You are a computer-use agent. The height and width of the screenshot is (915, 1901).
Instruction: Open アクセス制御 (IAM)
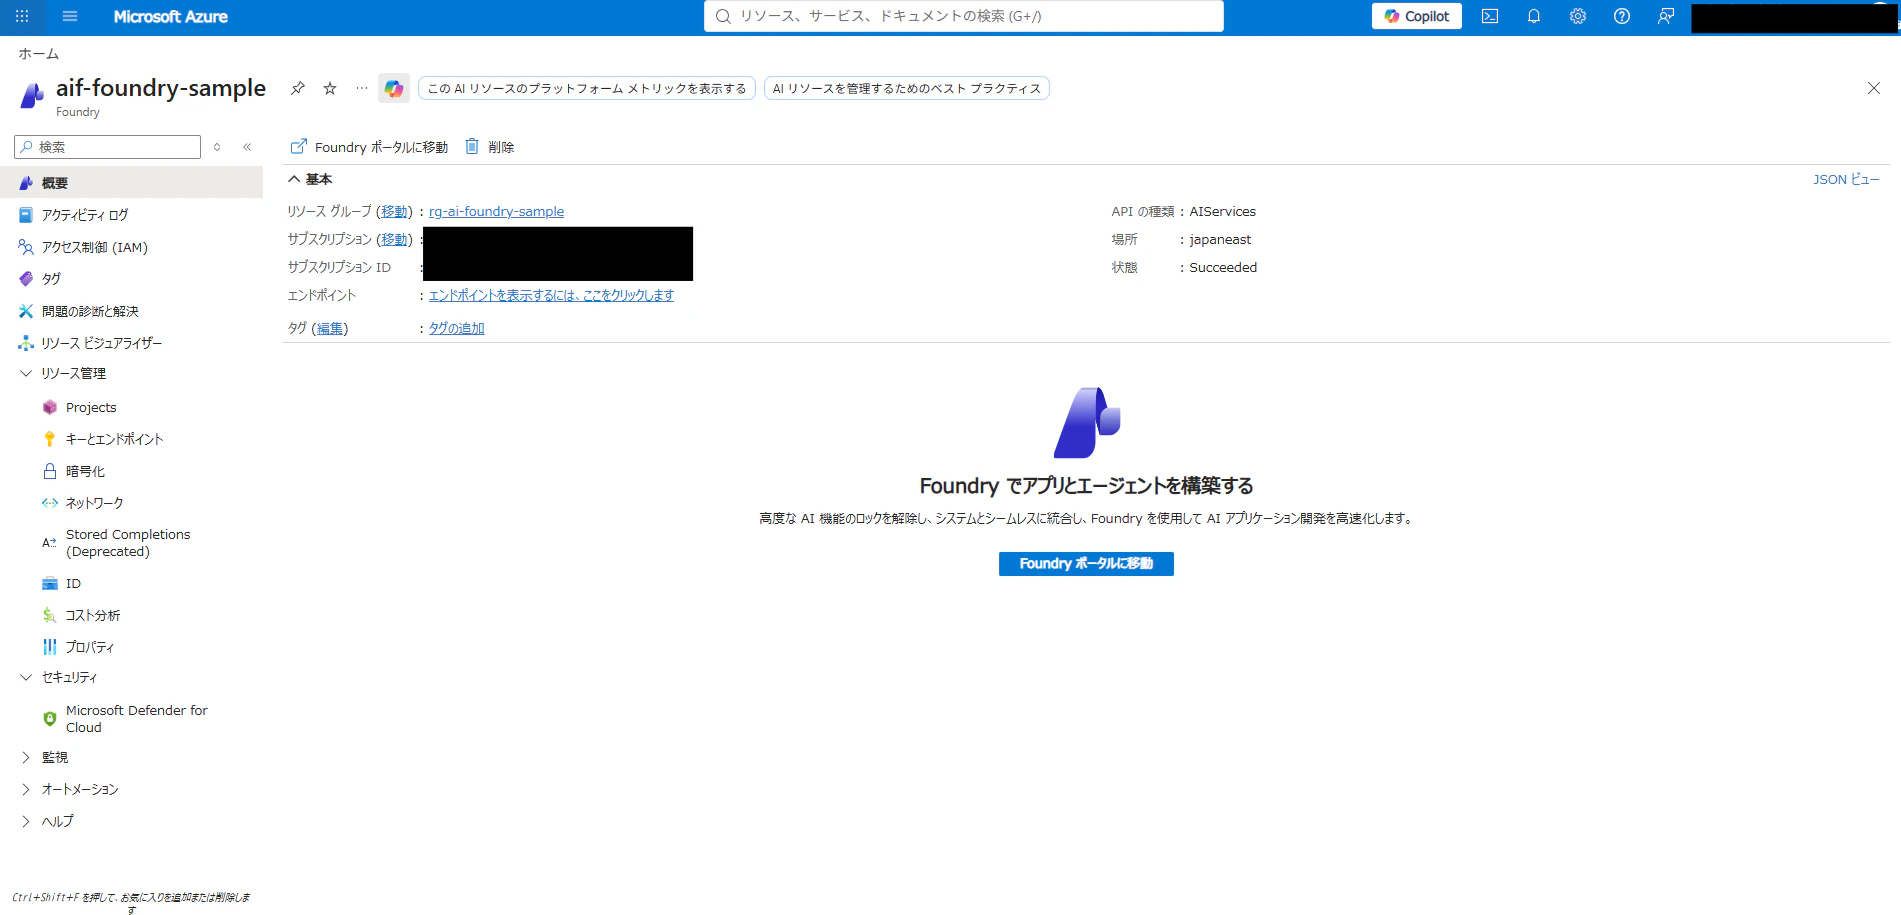click(131, 247)
